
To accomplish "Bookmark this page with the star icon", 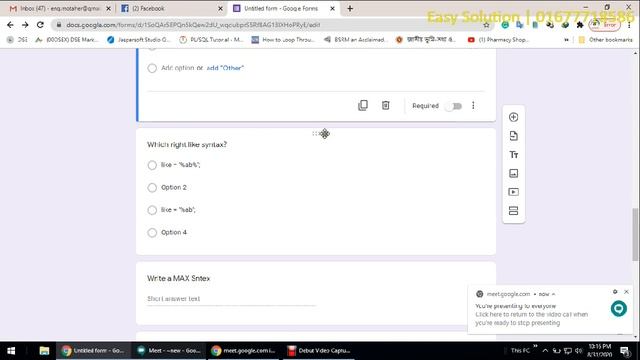I will coord(486,25).
